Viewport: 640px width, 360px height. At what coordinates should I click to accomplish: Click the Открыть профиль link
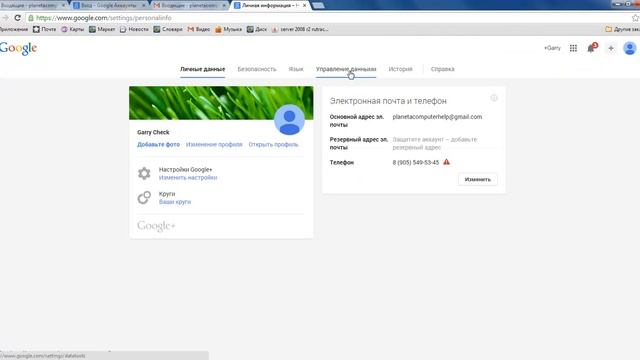coord(273,144)
